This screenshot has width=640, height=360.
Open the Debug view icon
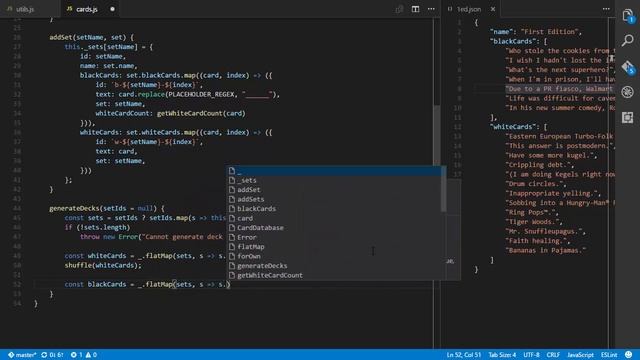click(628, 92)
